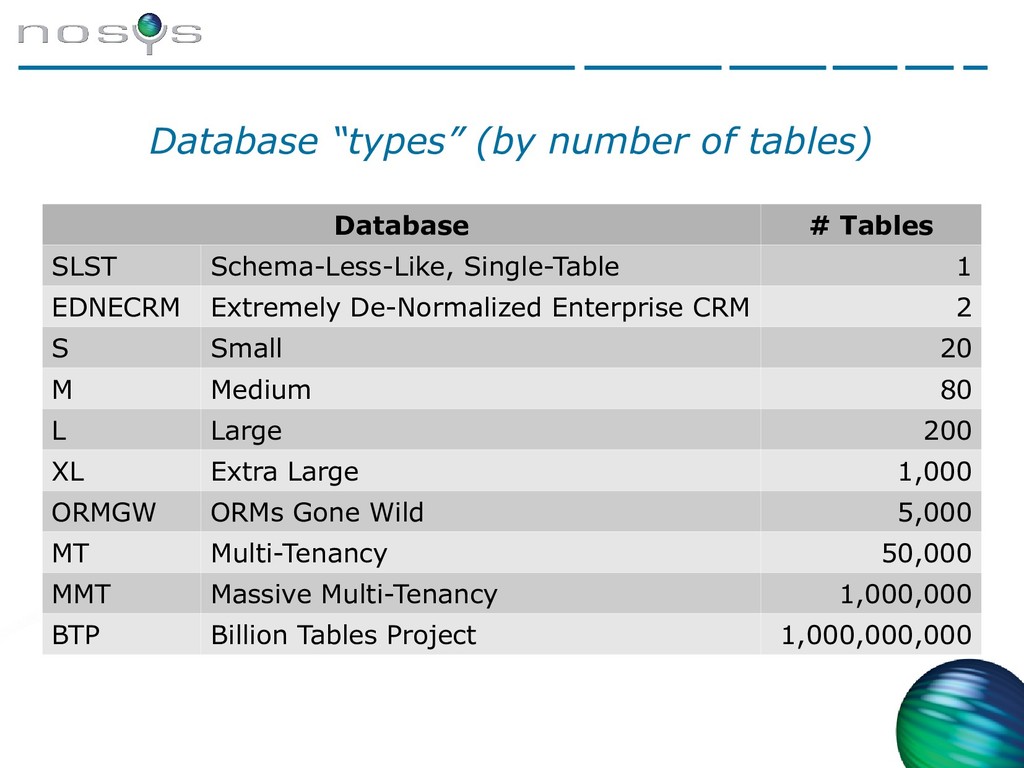Screen dimensions: 1024x768
Task: Click the 'Small' description cell
Action: click(480, 348)
